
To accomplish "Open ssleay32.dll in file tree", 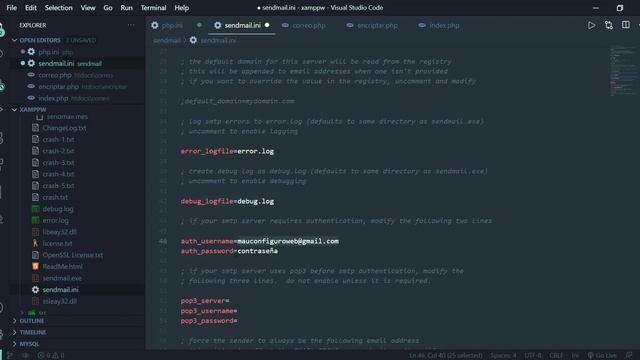I will pyautogui.click(x=60, y=301).
